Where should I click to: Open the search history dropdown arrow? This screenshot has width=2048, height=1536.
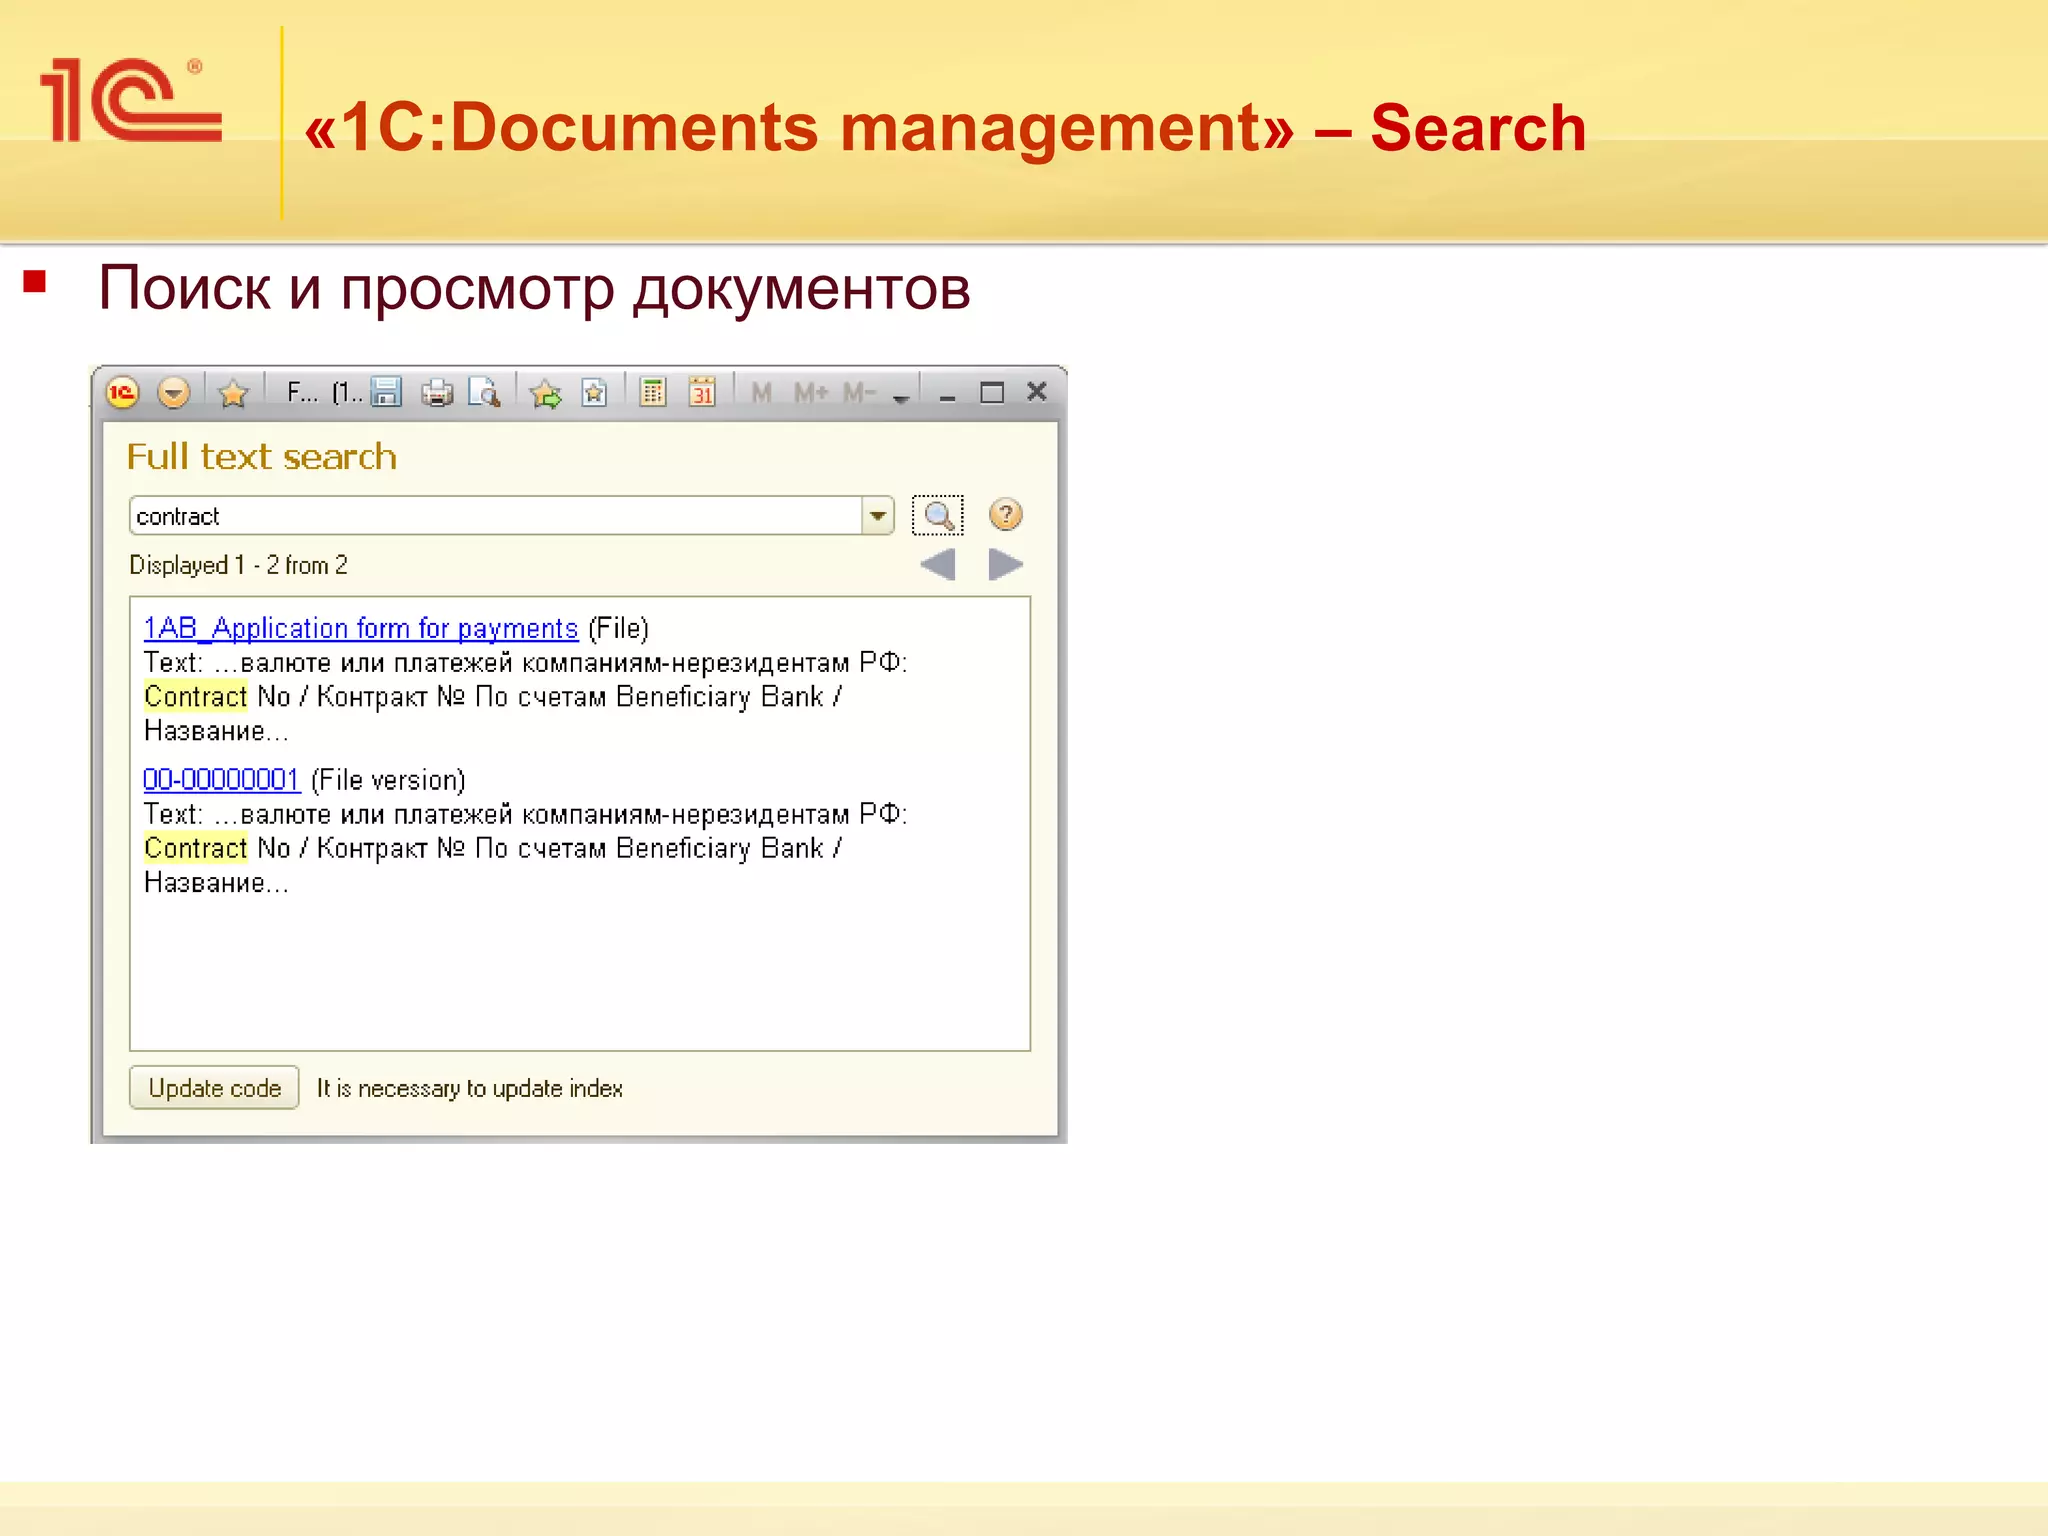878,516
